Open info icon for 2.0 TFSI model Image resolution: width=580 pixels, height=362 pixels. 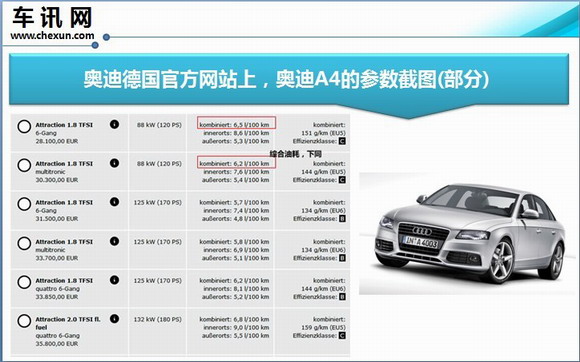(114, 319)
